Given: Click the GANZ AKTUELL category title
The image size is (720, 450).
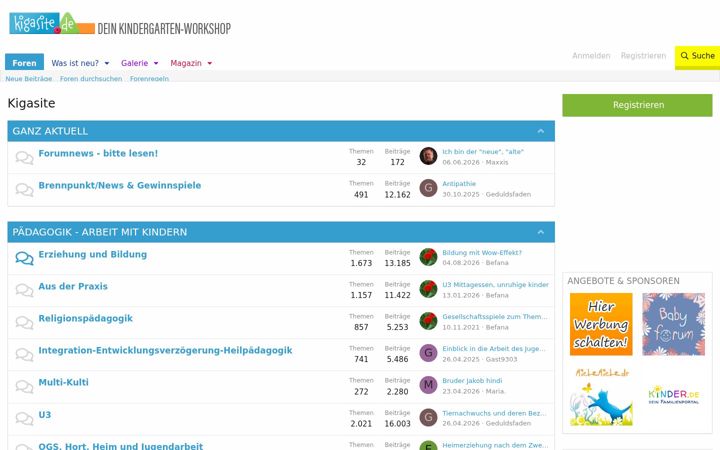Looking at the screenshot, I should pyautogui.click(x=50, y=131).
